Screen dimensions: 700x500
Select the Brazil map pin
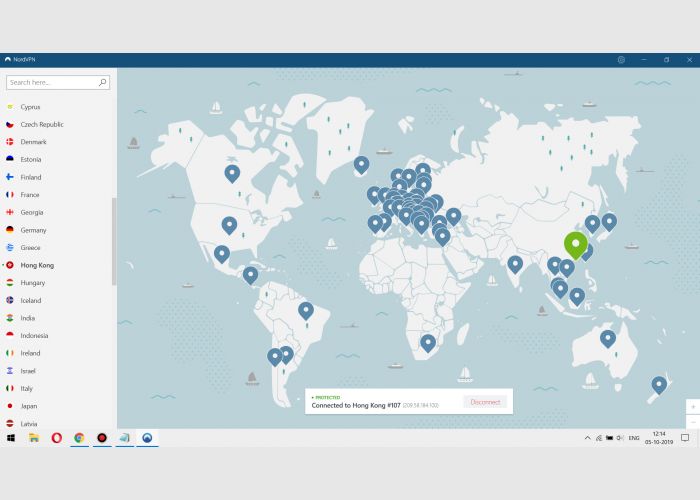pyautogui.click(x=306, y=310)
